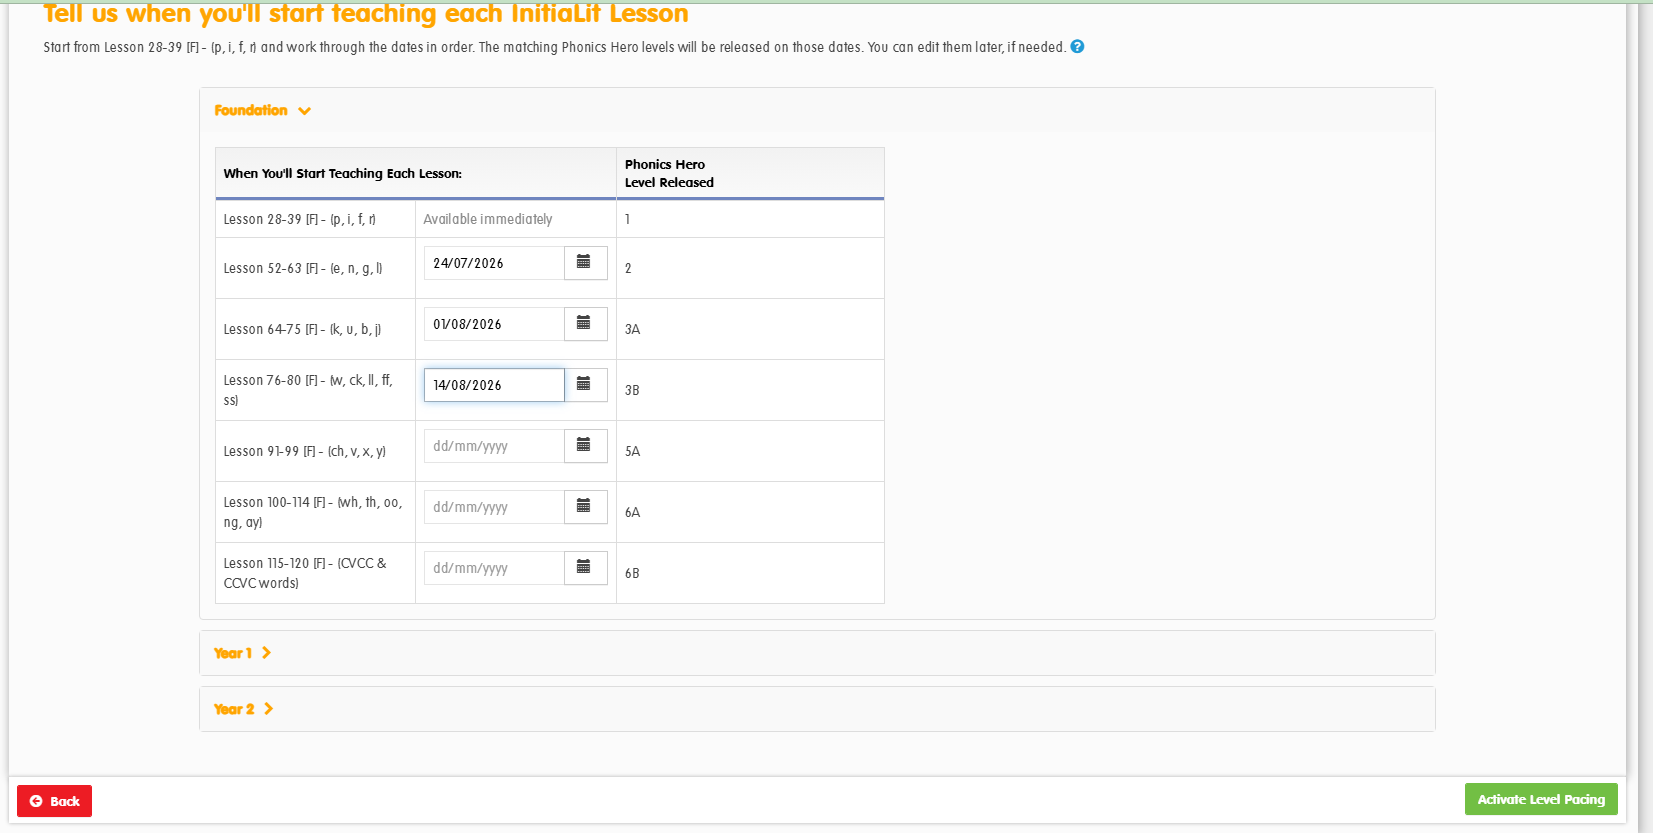Open calendar picker for Lesson 76-80
Image resolution: width=1653 pixels, height=833 pixels.
[x=585, y=385]
